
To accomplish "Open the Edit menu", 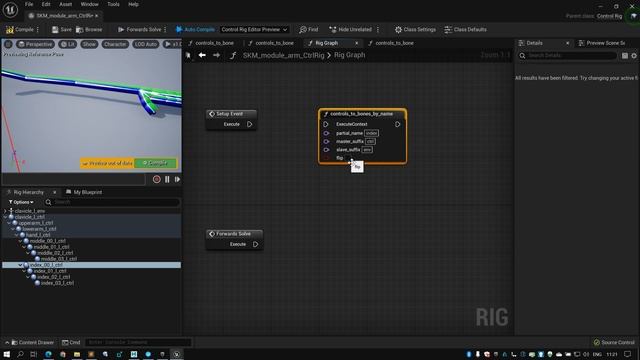I will 46,4.
